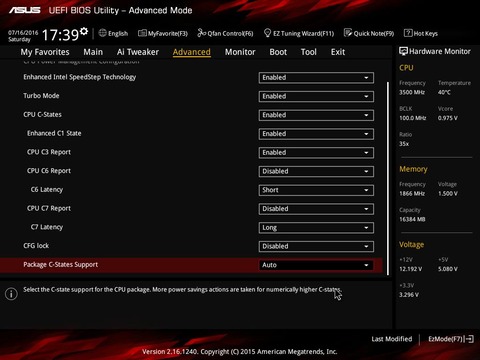The image size is (480, 360).
Task: Open the Exit tab
Action: (338, 52)
